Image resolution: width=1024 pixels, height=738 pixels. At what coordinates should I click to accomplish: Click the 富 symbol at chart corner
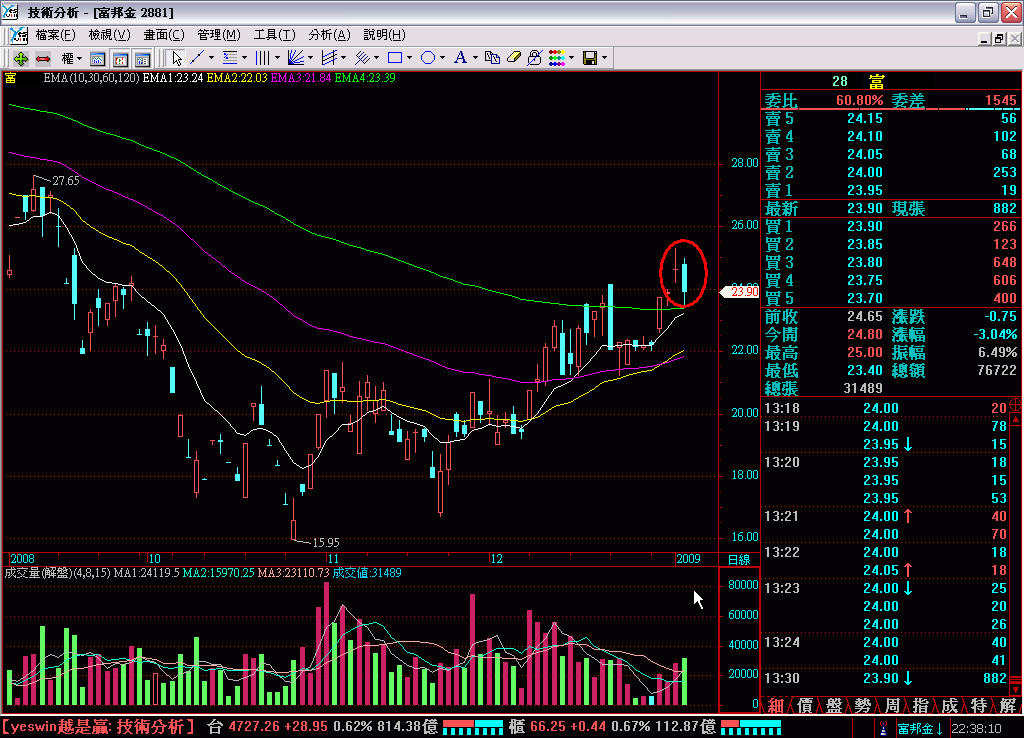(10, 78)
